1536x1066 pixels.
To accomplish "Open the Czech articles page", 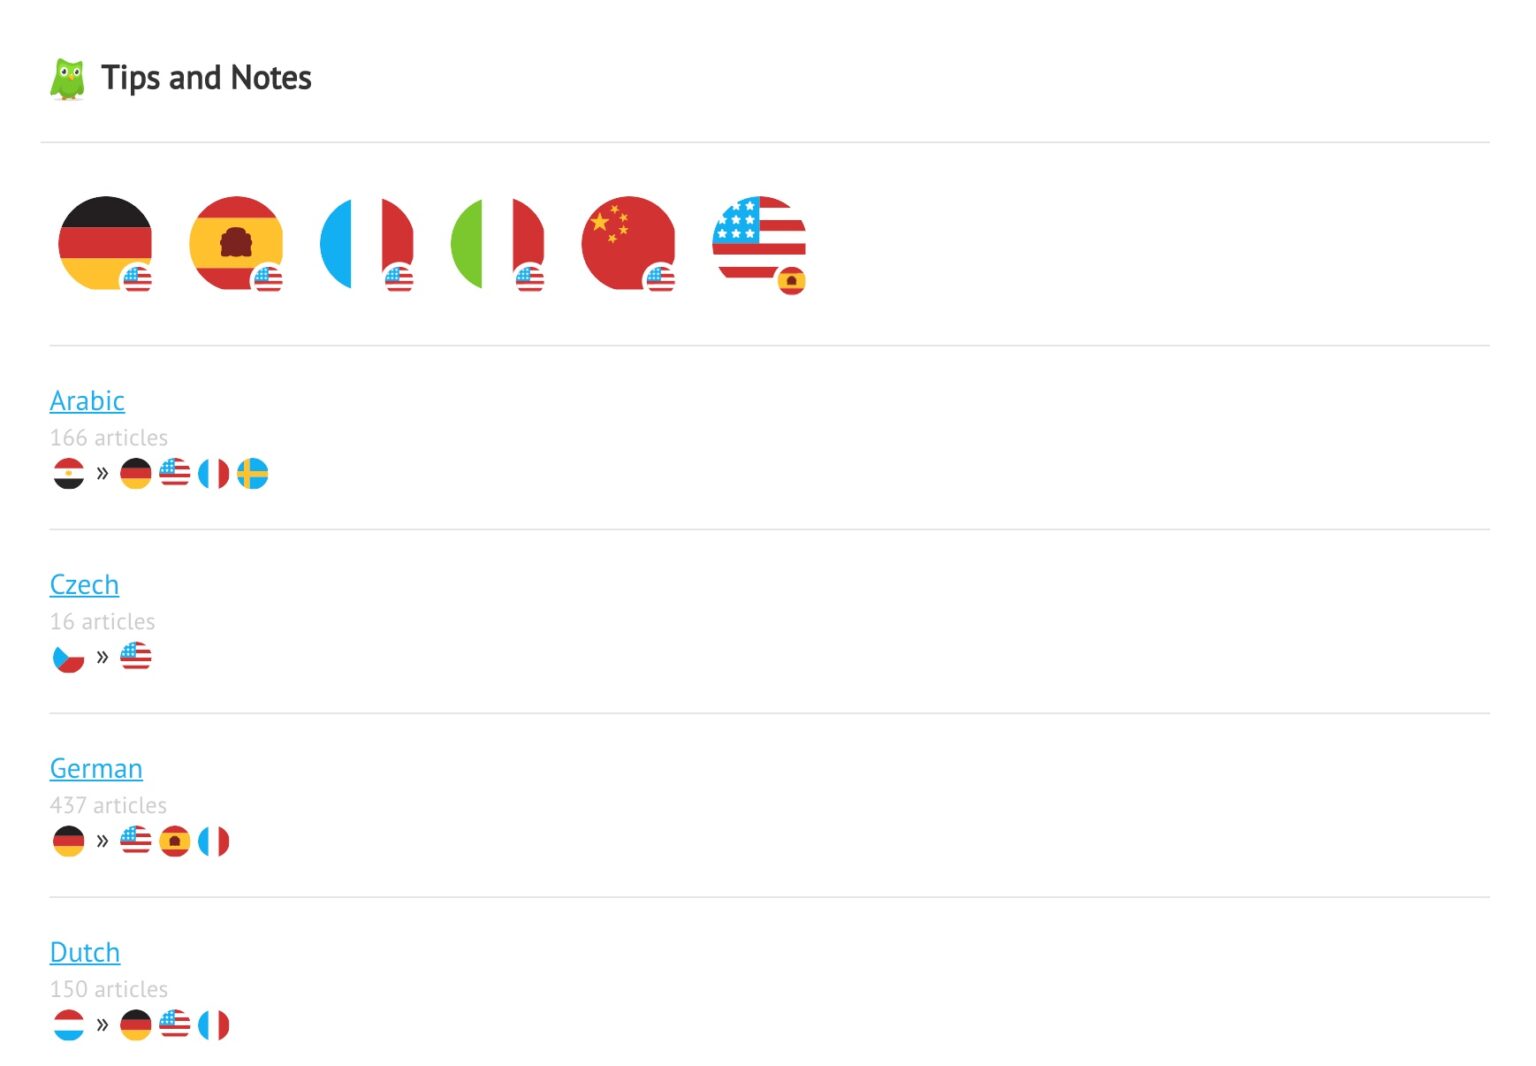I will 84,584.
